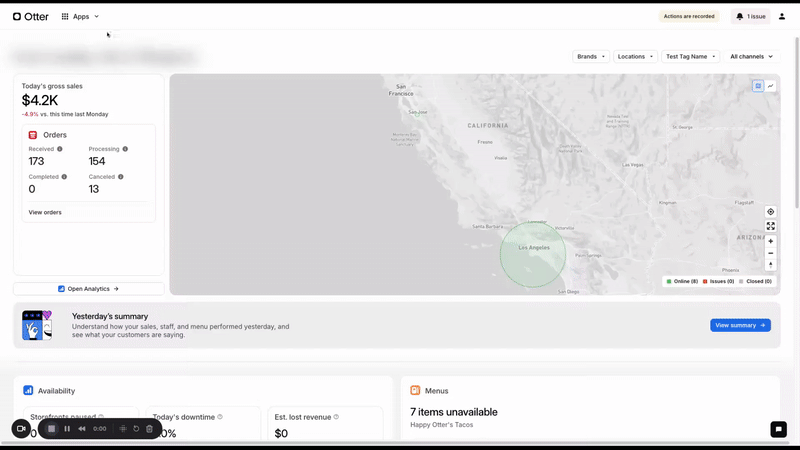
Task: Expand the Brands dropdown
Action: [x=591, y=57]
